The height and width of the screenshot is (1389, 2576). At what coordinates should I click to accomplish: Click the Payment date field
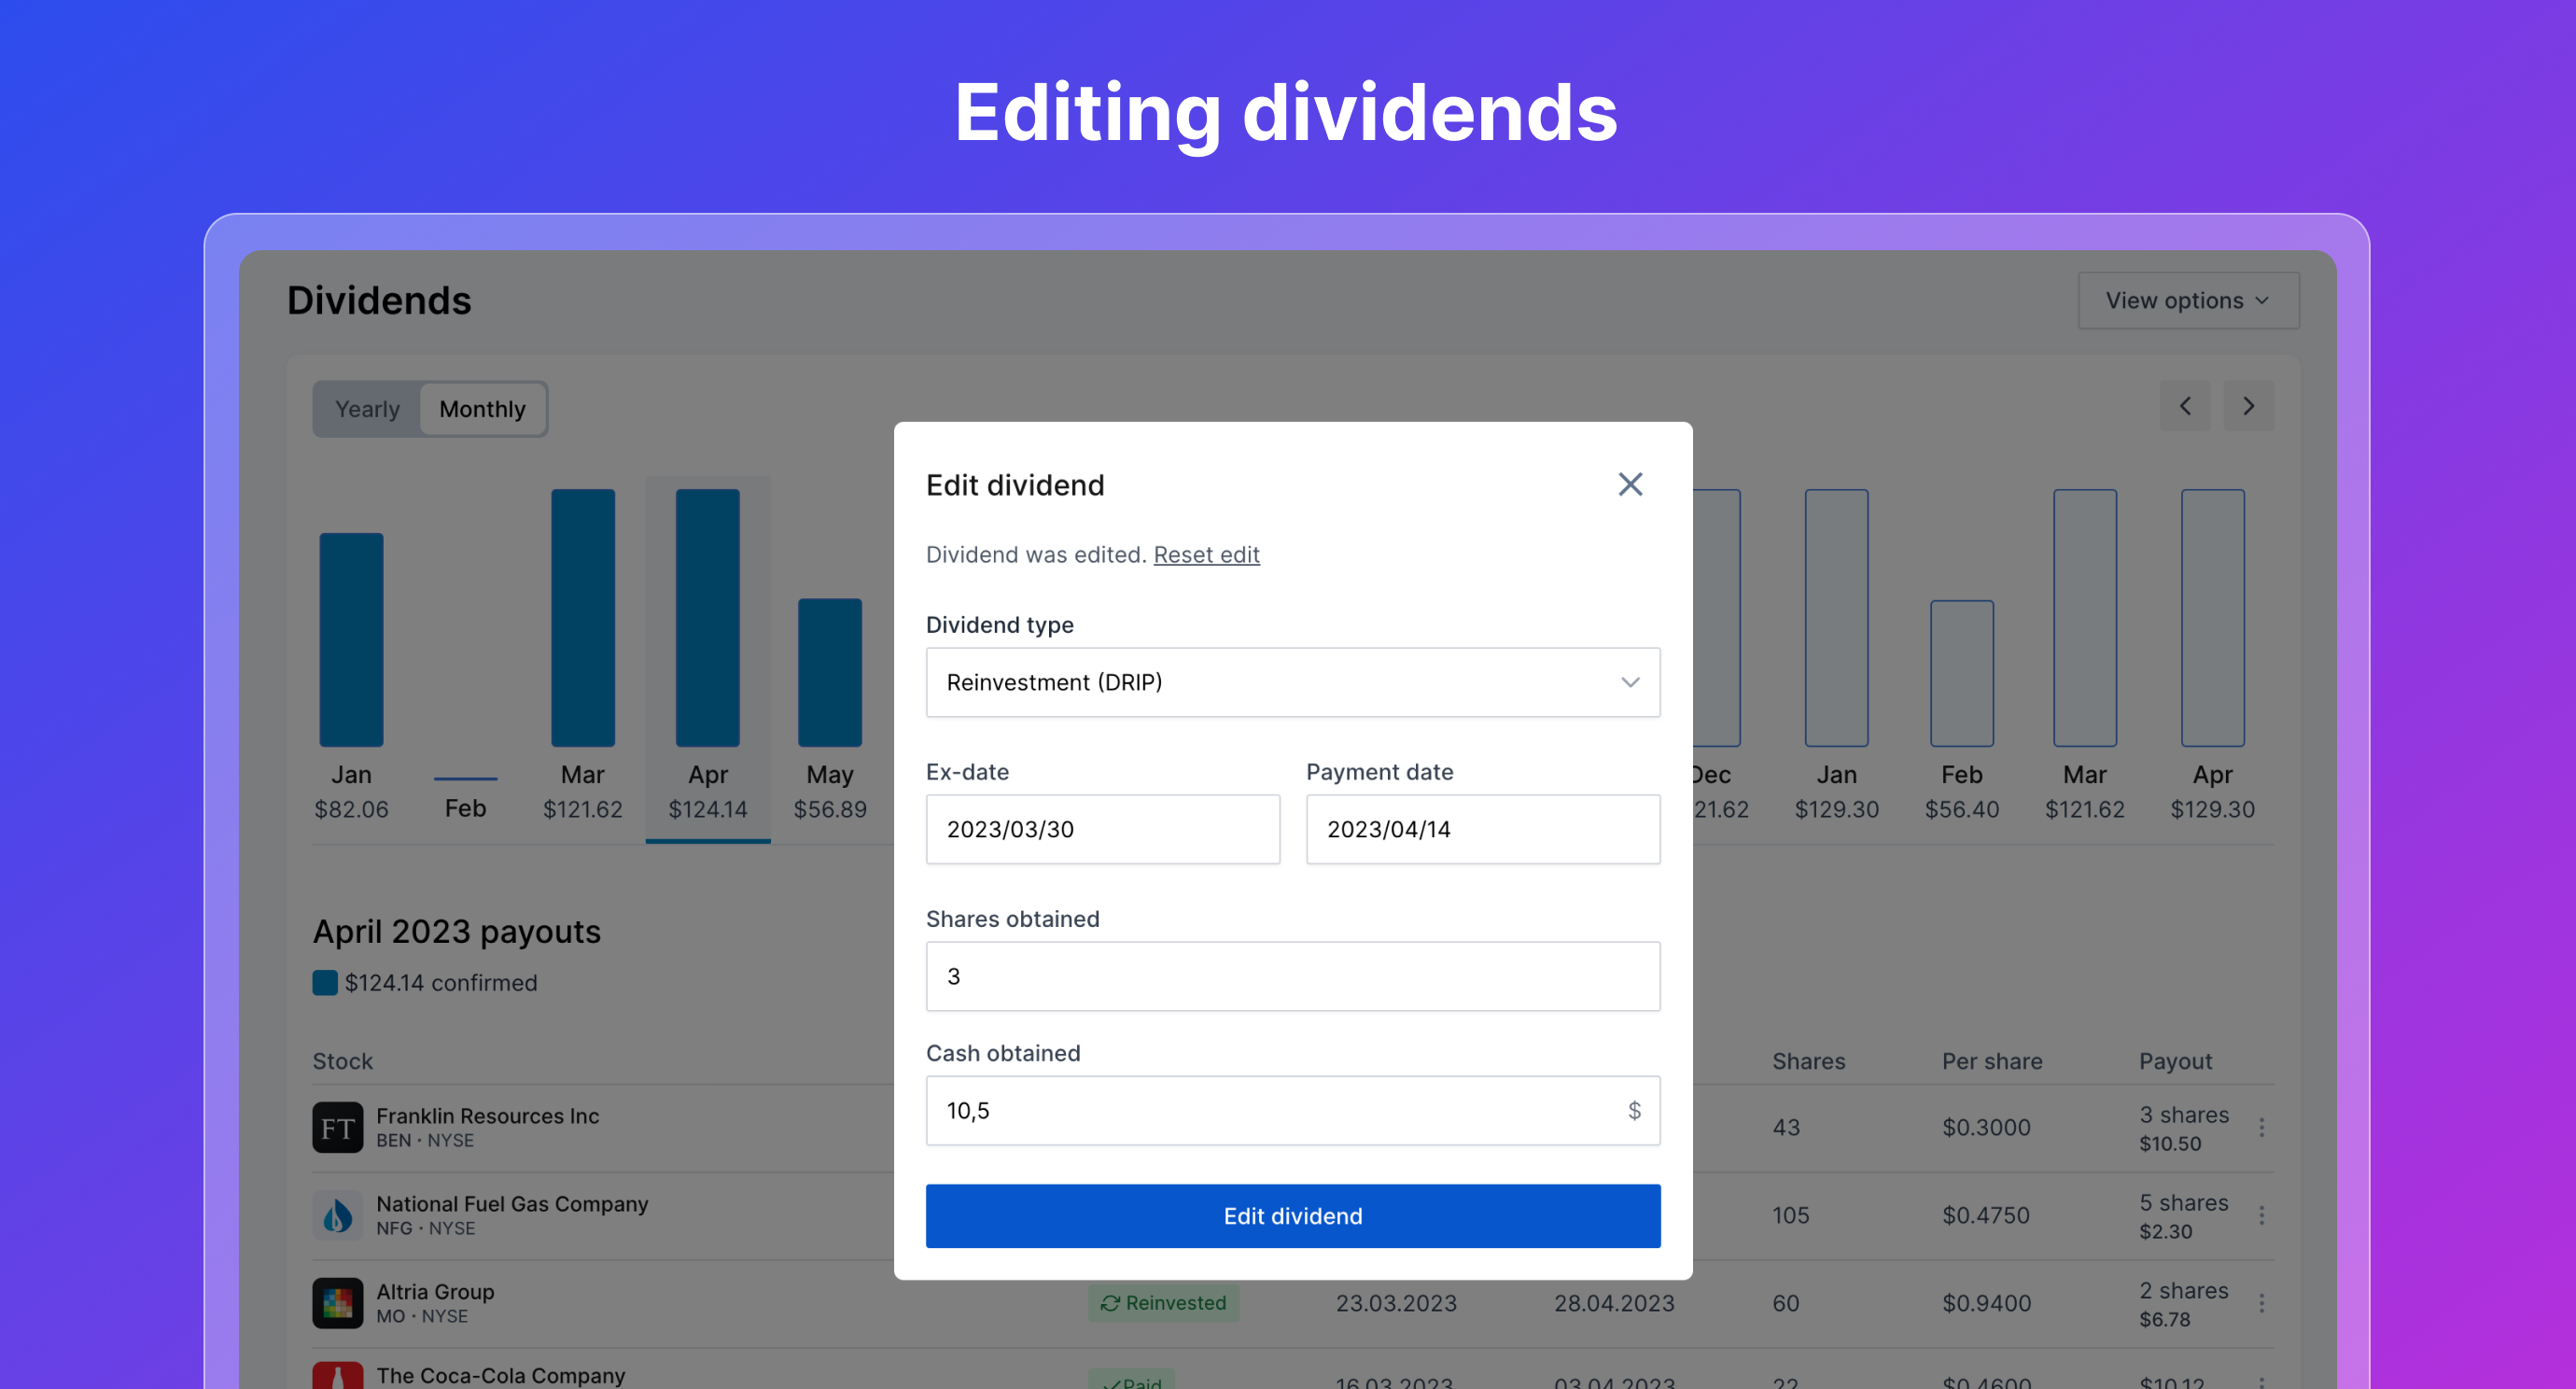pos(1482,829)
